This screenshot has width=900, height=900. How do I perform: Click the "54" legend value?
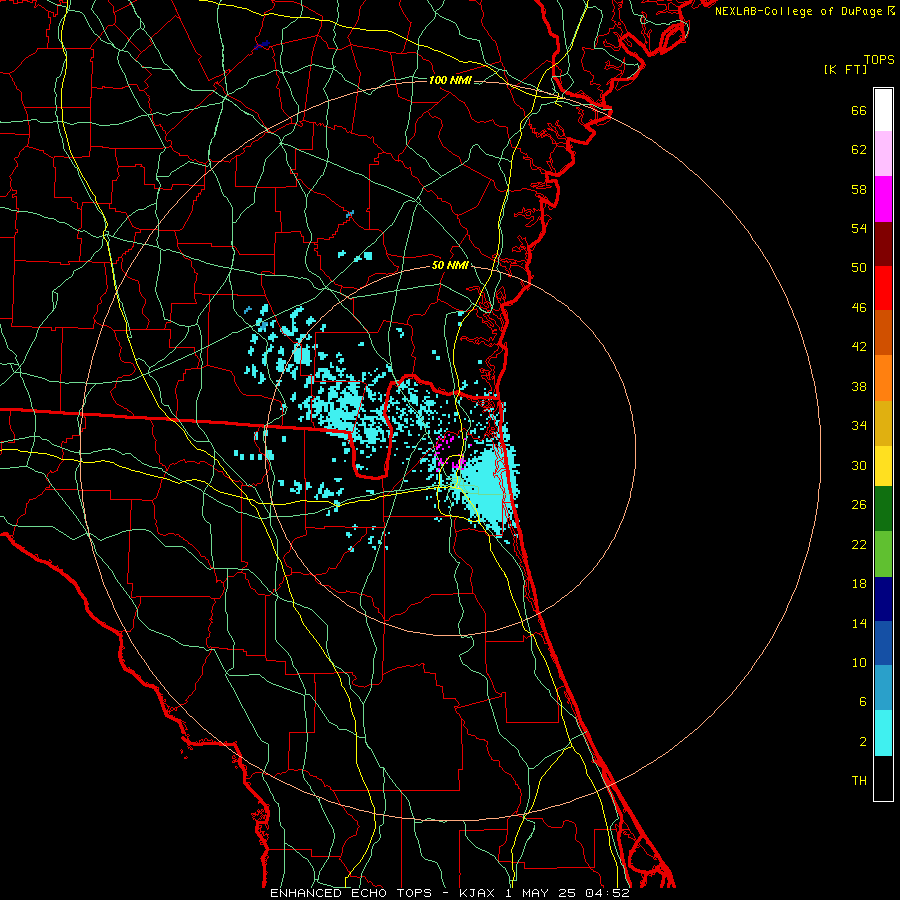click(x=859, y=228)
